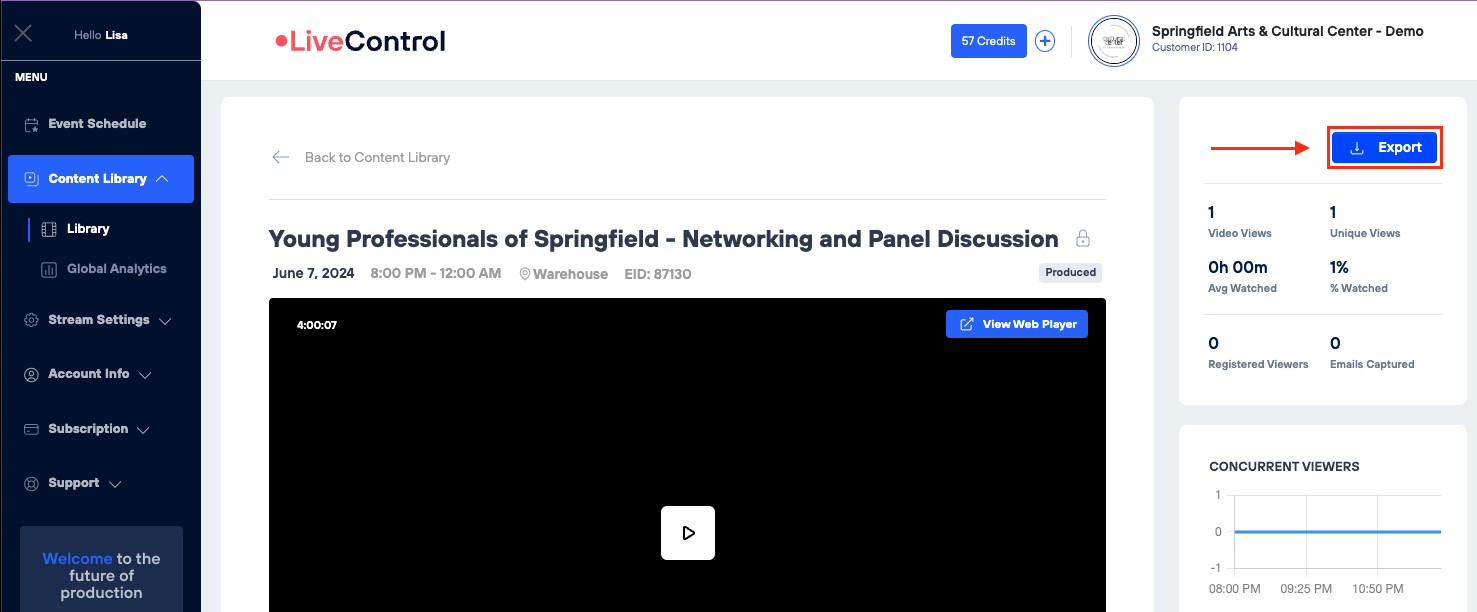Image resolution: width=1477 pixels, height=612 pixels.
Task: Expand the Subscription dropdown
Action: [143, 430]
